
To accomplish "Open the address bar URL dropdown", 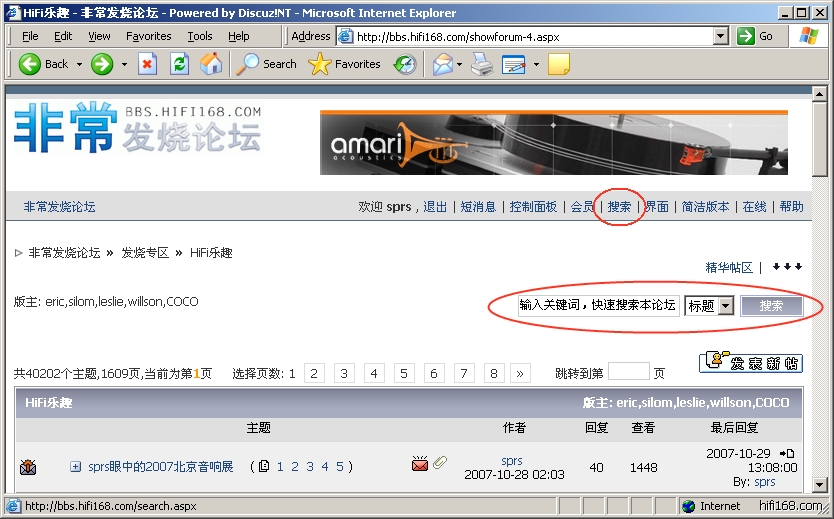I will [720, 36].
